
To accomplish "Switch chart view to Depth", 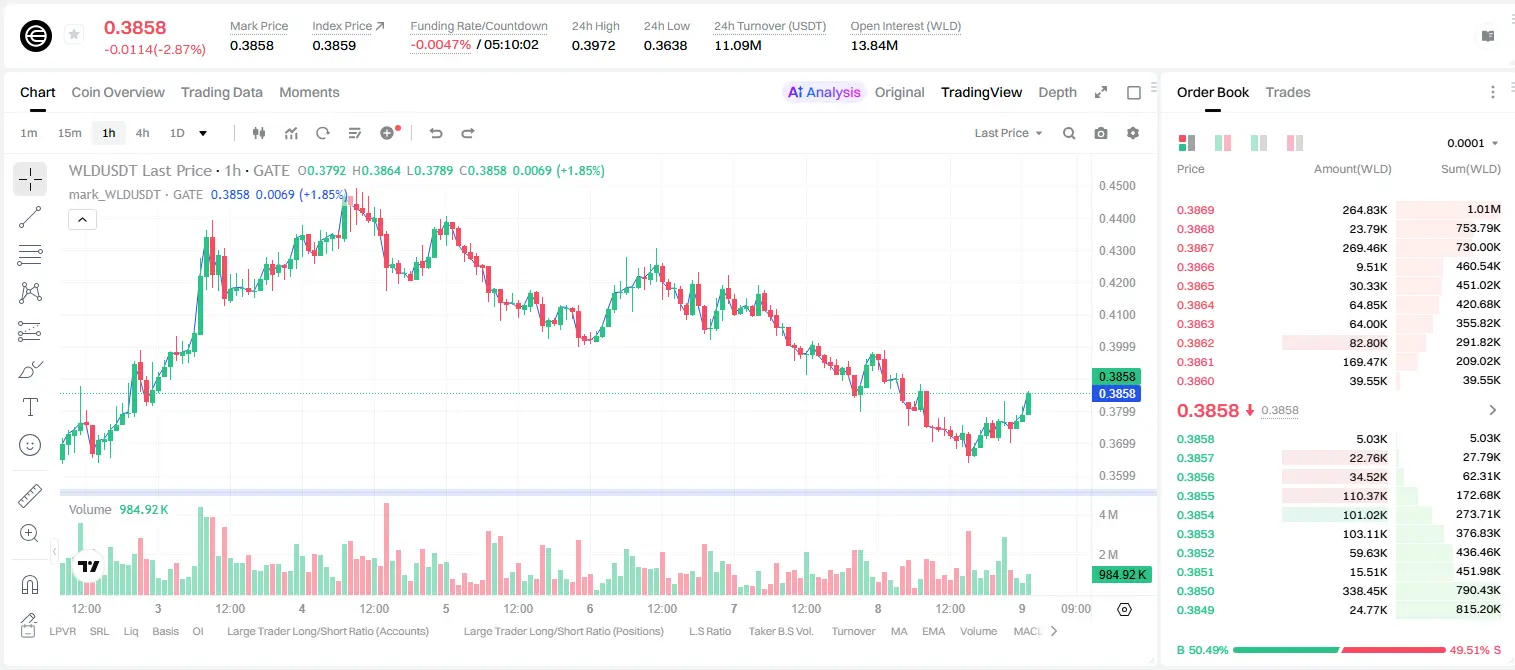I will coord(1057,92).
